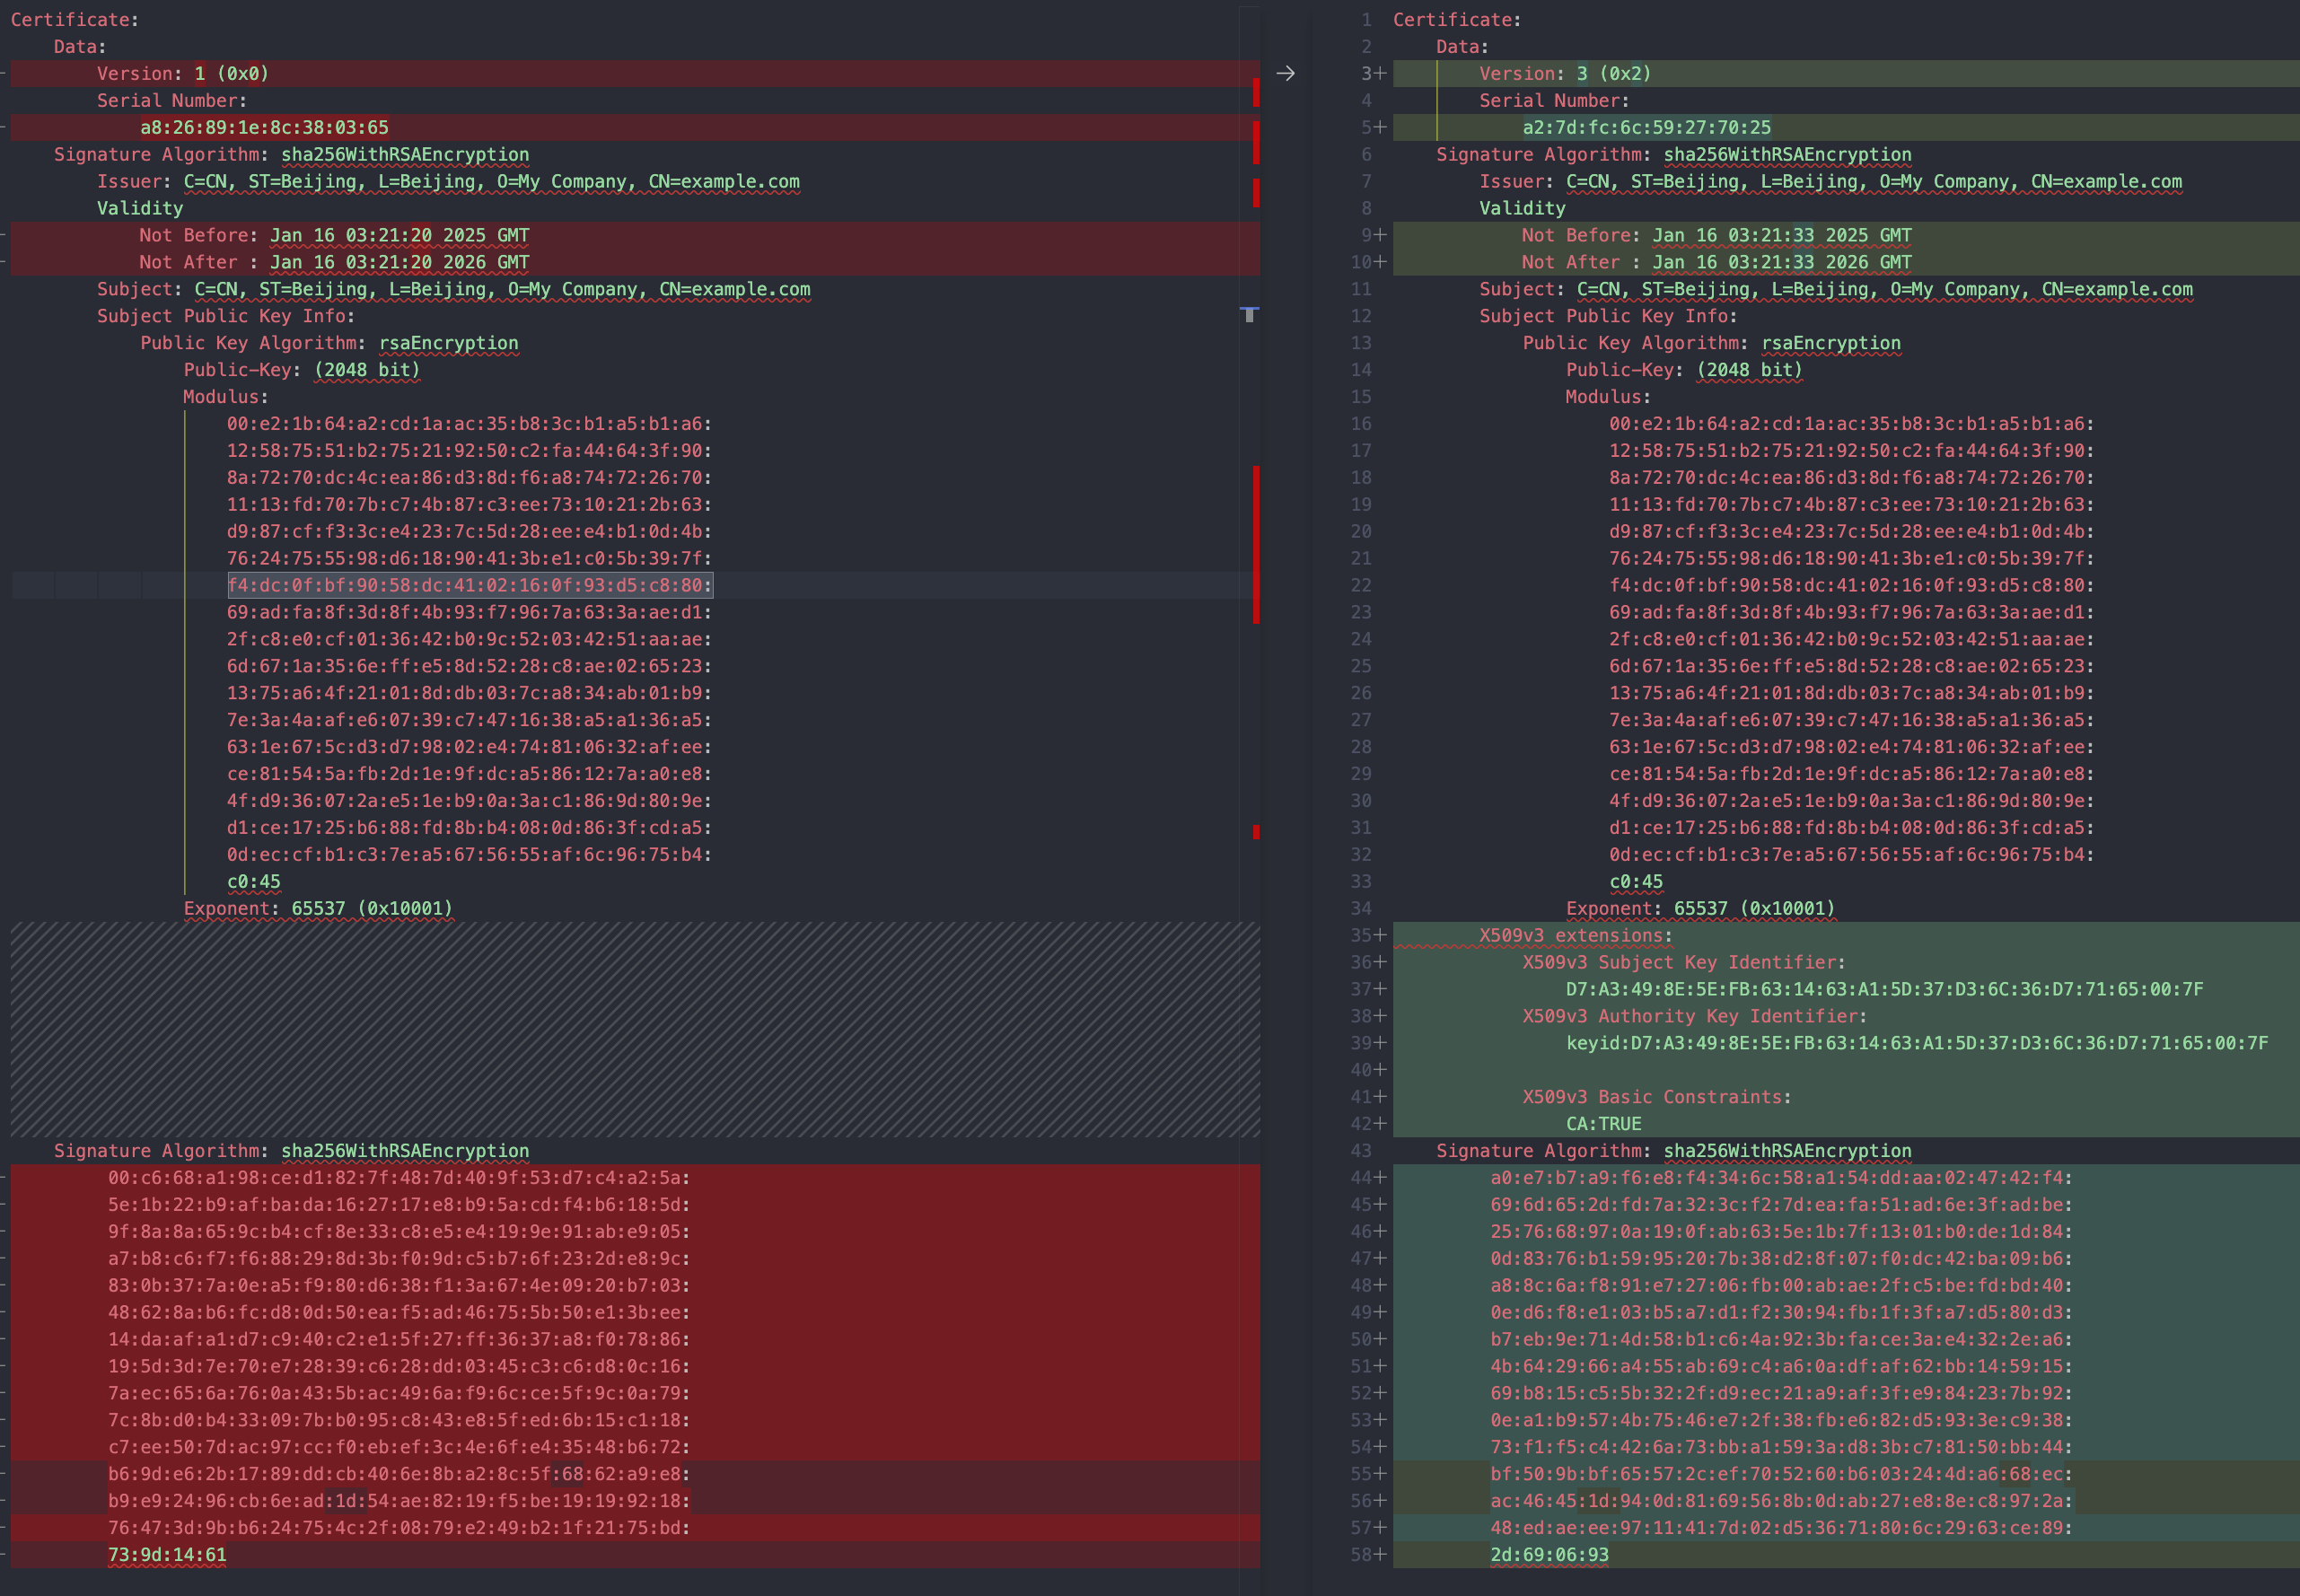Click right signature row ac:46:45:1d
This screenshot has height=1596, width=2300.
pos(1782,1502)
